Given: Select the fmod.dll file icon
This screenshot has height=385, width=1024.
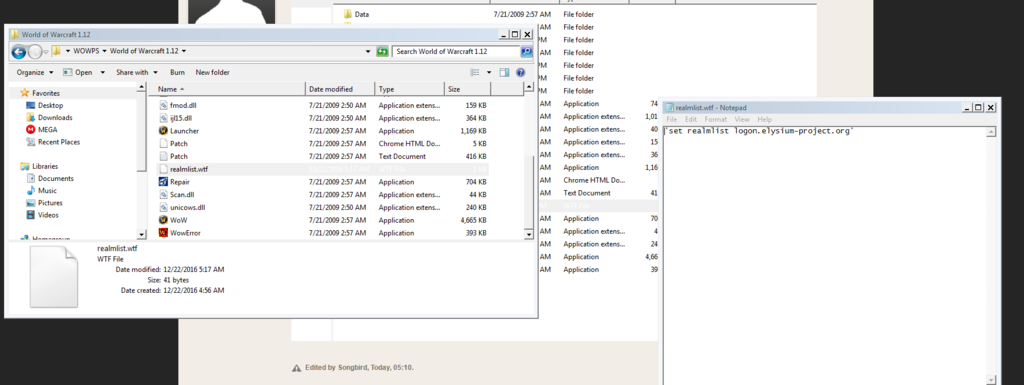Looking at the screenshot, I should tap(164, 105).
